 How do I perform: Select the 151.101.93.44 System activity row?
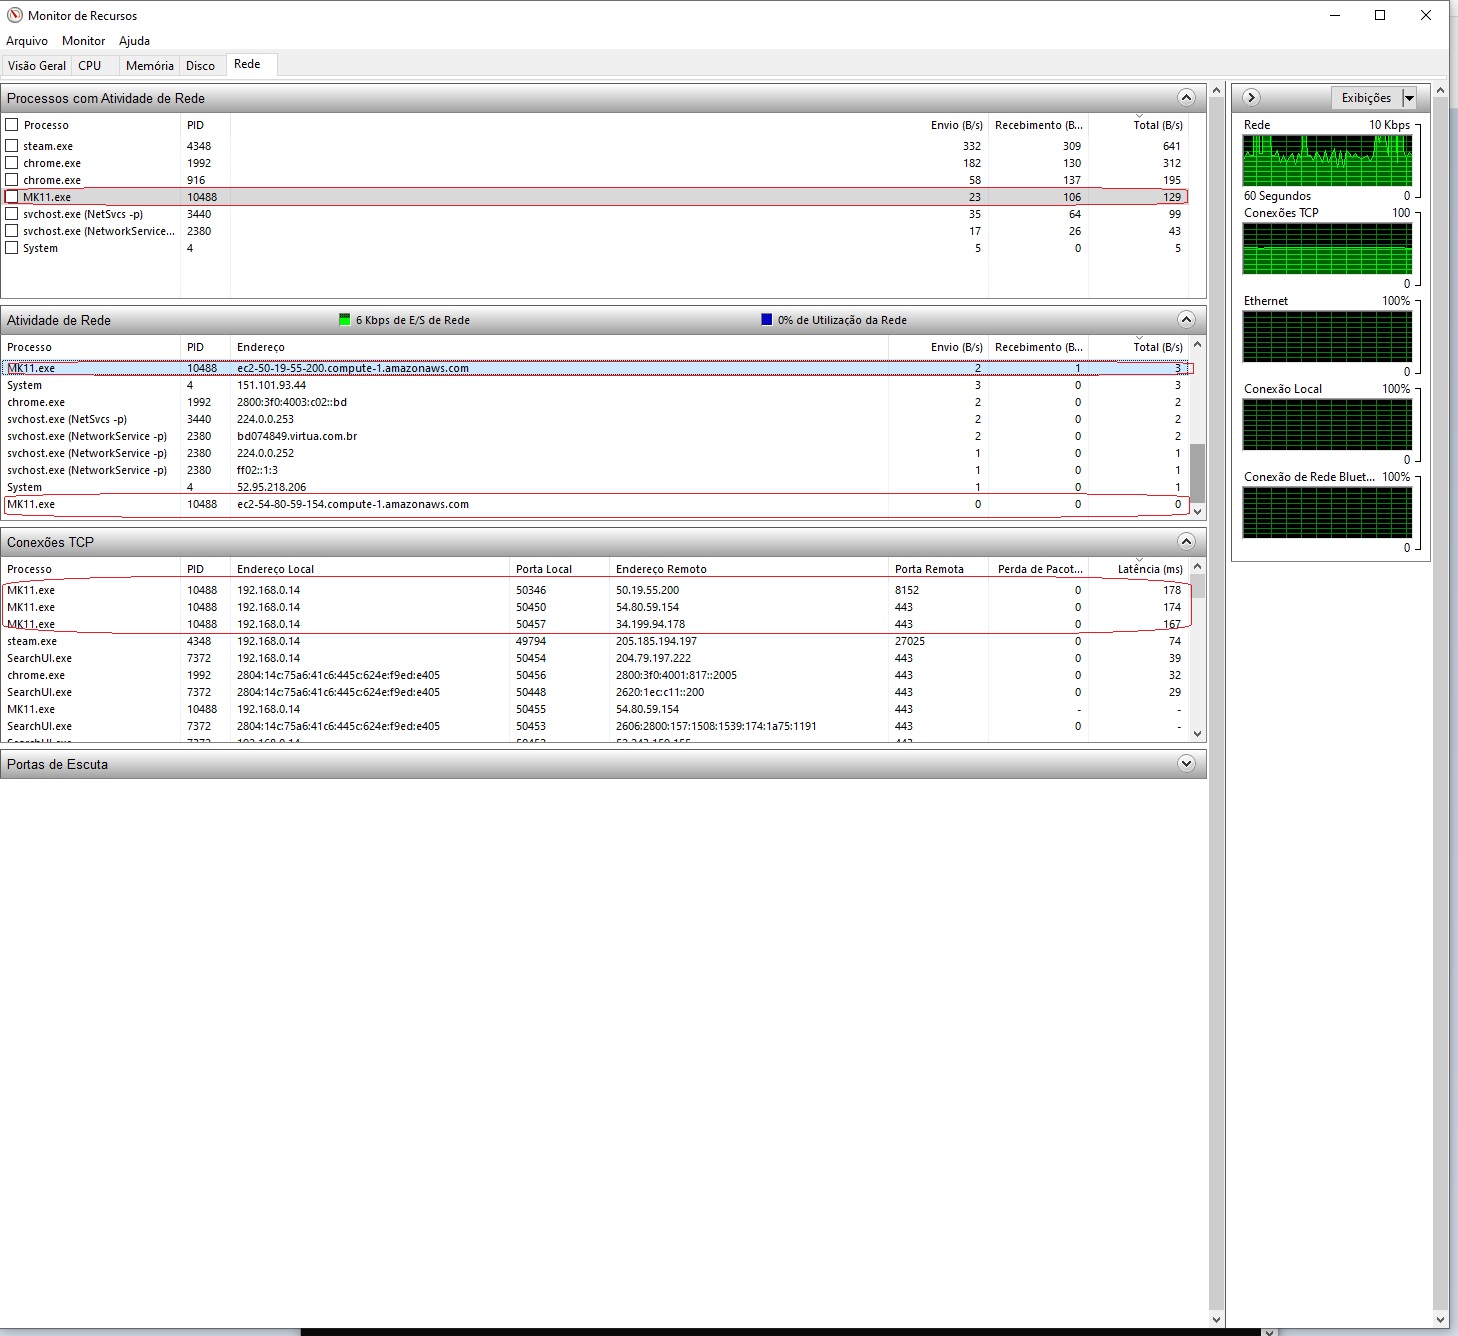click(x=597, y=385)
